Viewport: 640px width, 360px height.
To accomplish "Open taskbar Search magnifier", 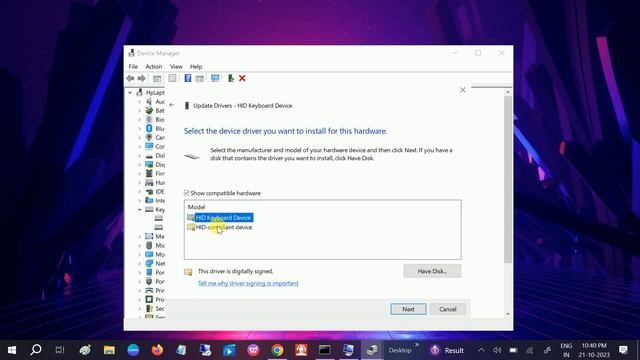I will coord(36,350).
